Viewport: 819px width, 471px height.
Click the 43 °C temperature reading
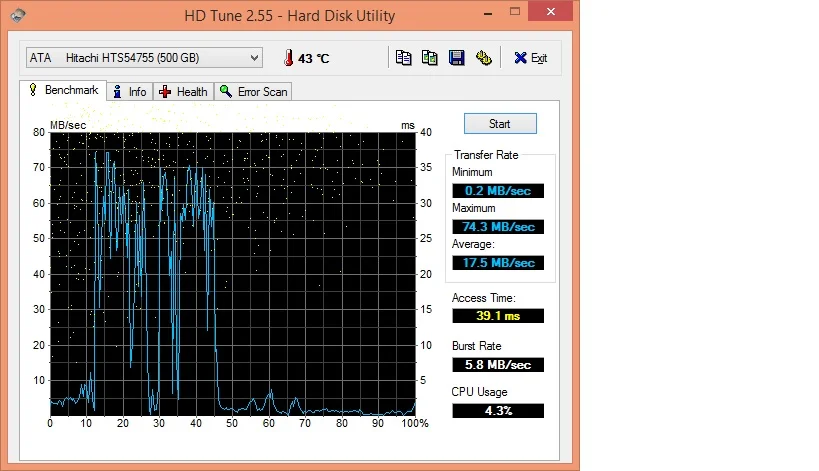click(313, 58)
